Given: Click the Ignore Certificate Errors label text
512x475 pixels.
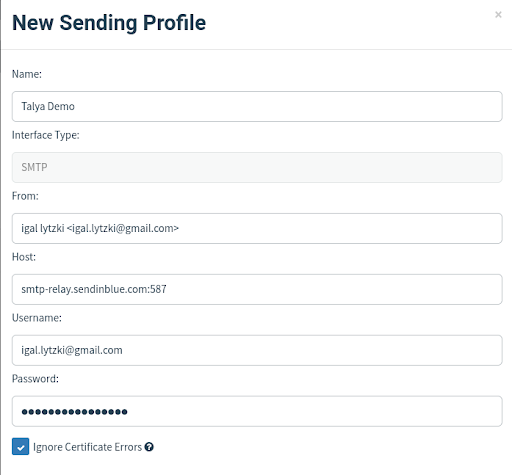Looking at the screenshot, I should tap(87, 447).
